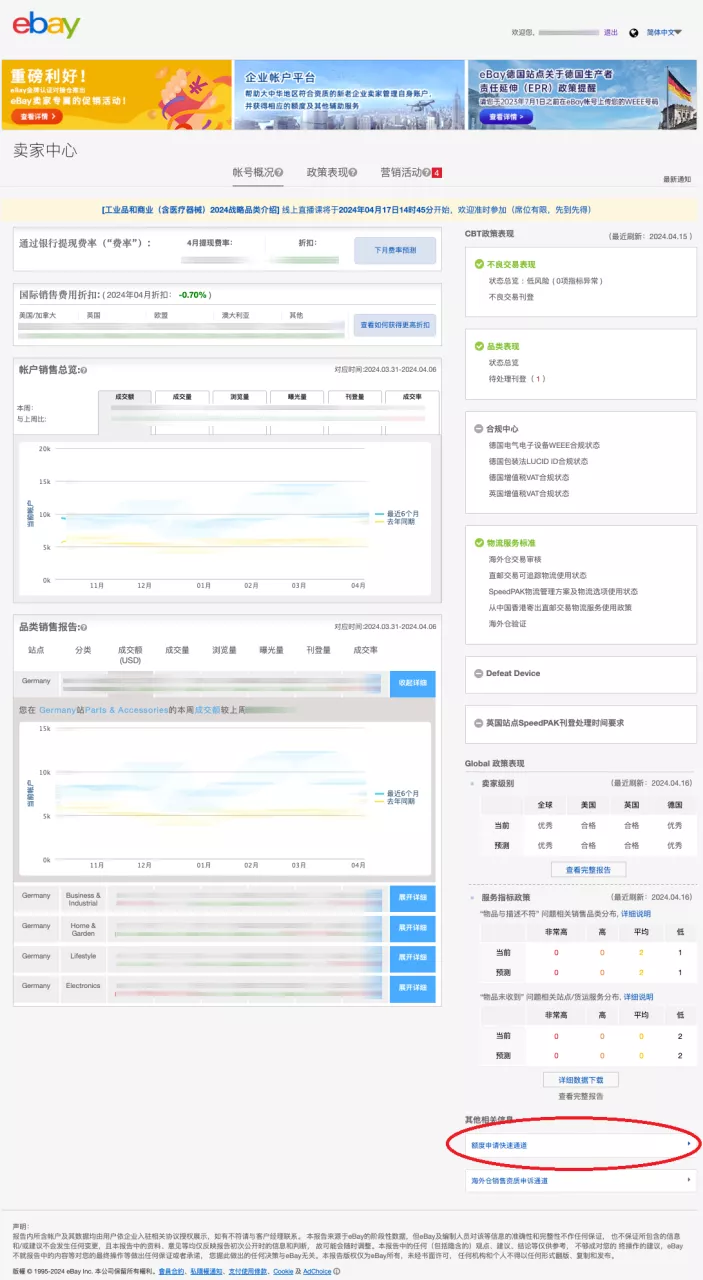Open 英国增值税VAT合规状态
Viewport: 703px width, 1280px height.
click(x=529, y=493)
